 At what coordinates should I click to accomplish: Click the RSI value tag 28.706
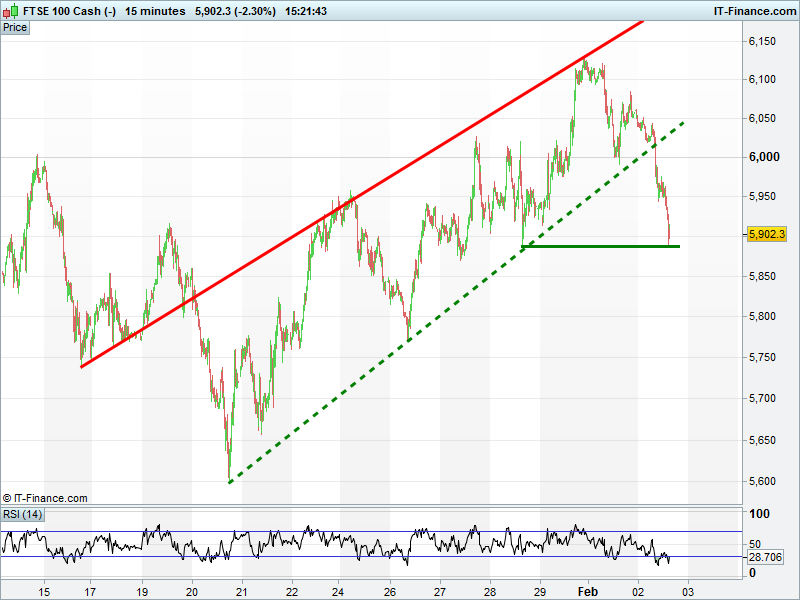(766, 556)
